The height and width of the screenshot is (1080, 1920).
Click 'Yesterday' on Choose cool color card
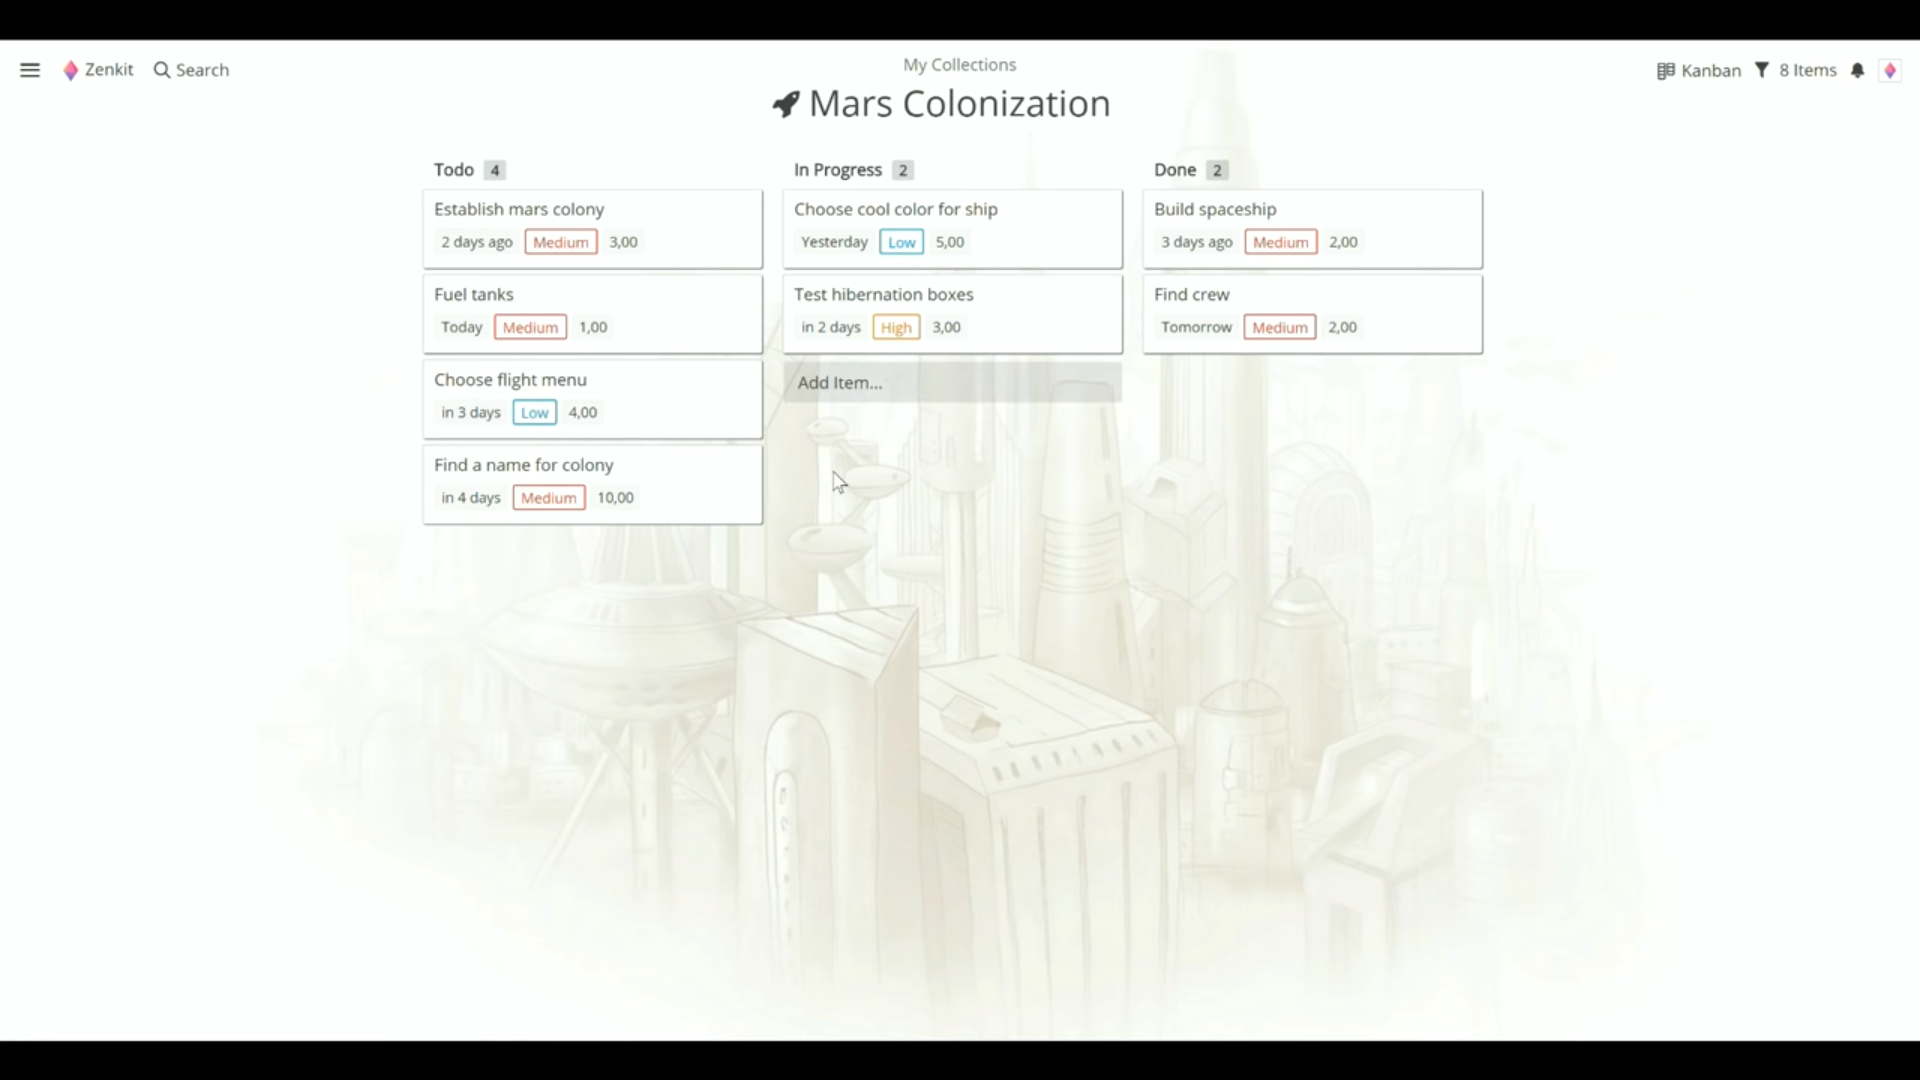(834, 242)
